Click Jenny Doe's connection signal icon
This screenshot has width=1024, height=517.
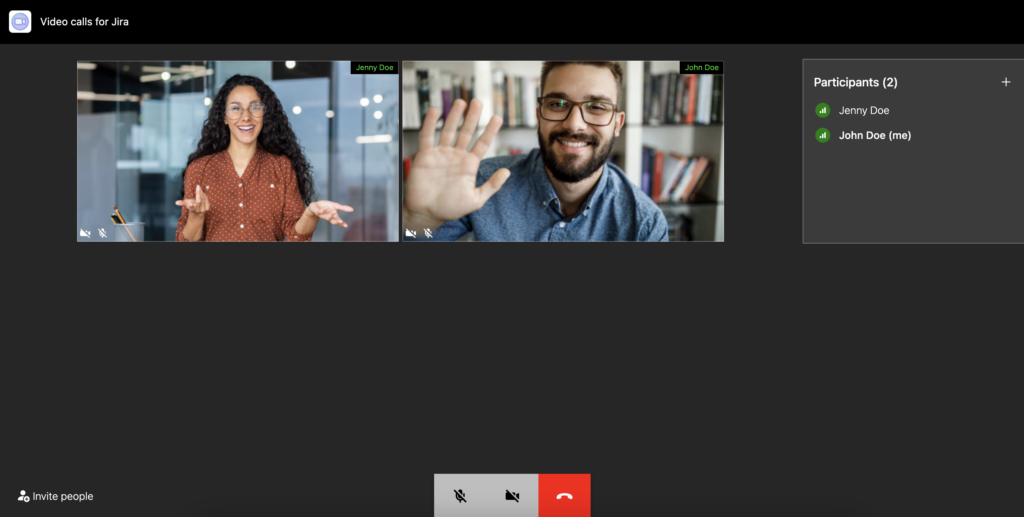click(822, 110)
